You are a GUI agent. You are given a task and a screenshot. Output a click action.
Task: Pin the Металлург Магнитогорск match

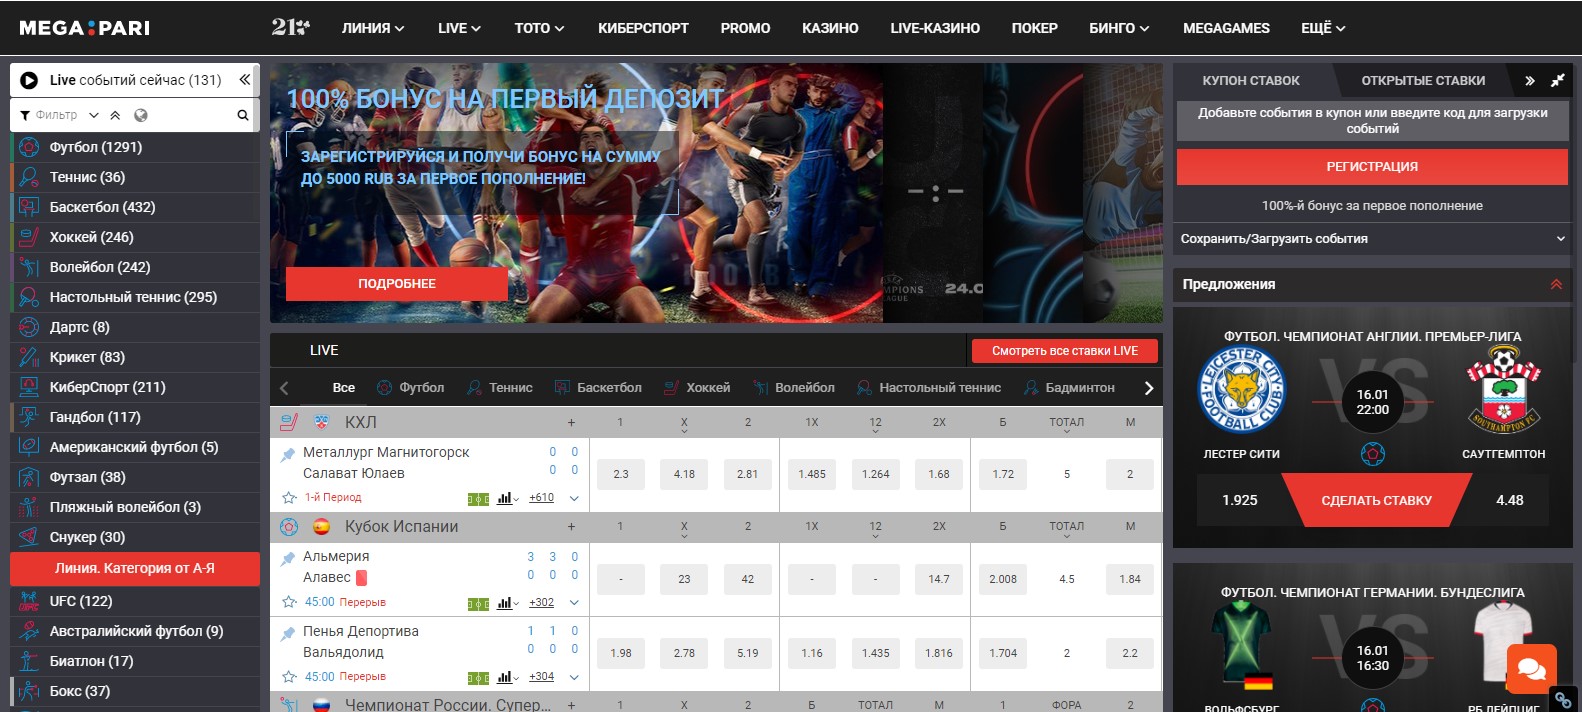click(x=288, y=454)
